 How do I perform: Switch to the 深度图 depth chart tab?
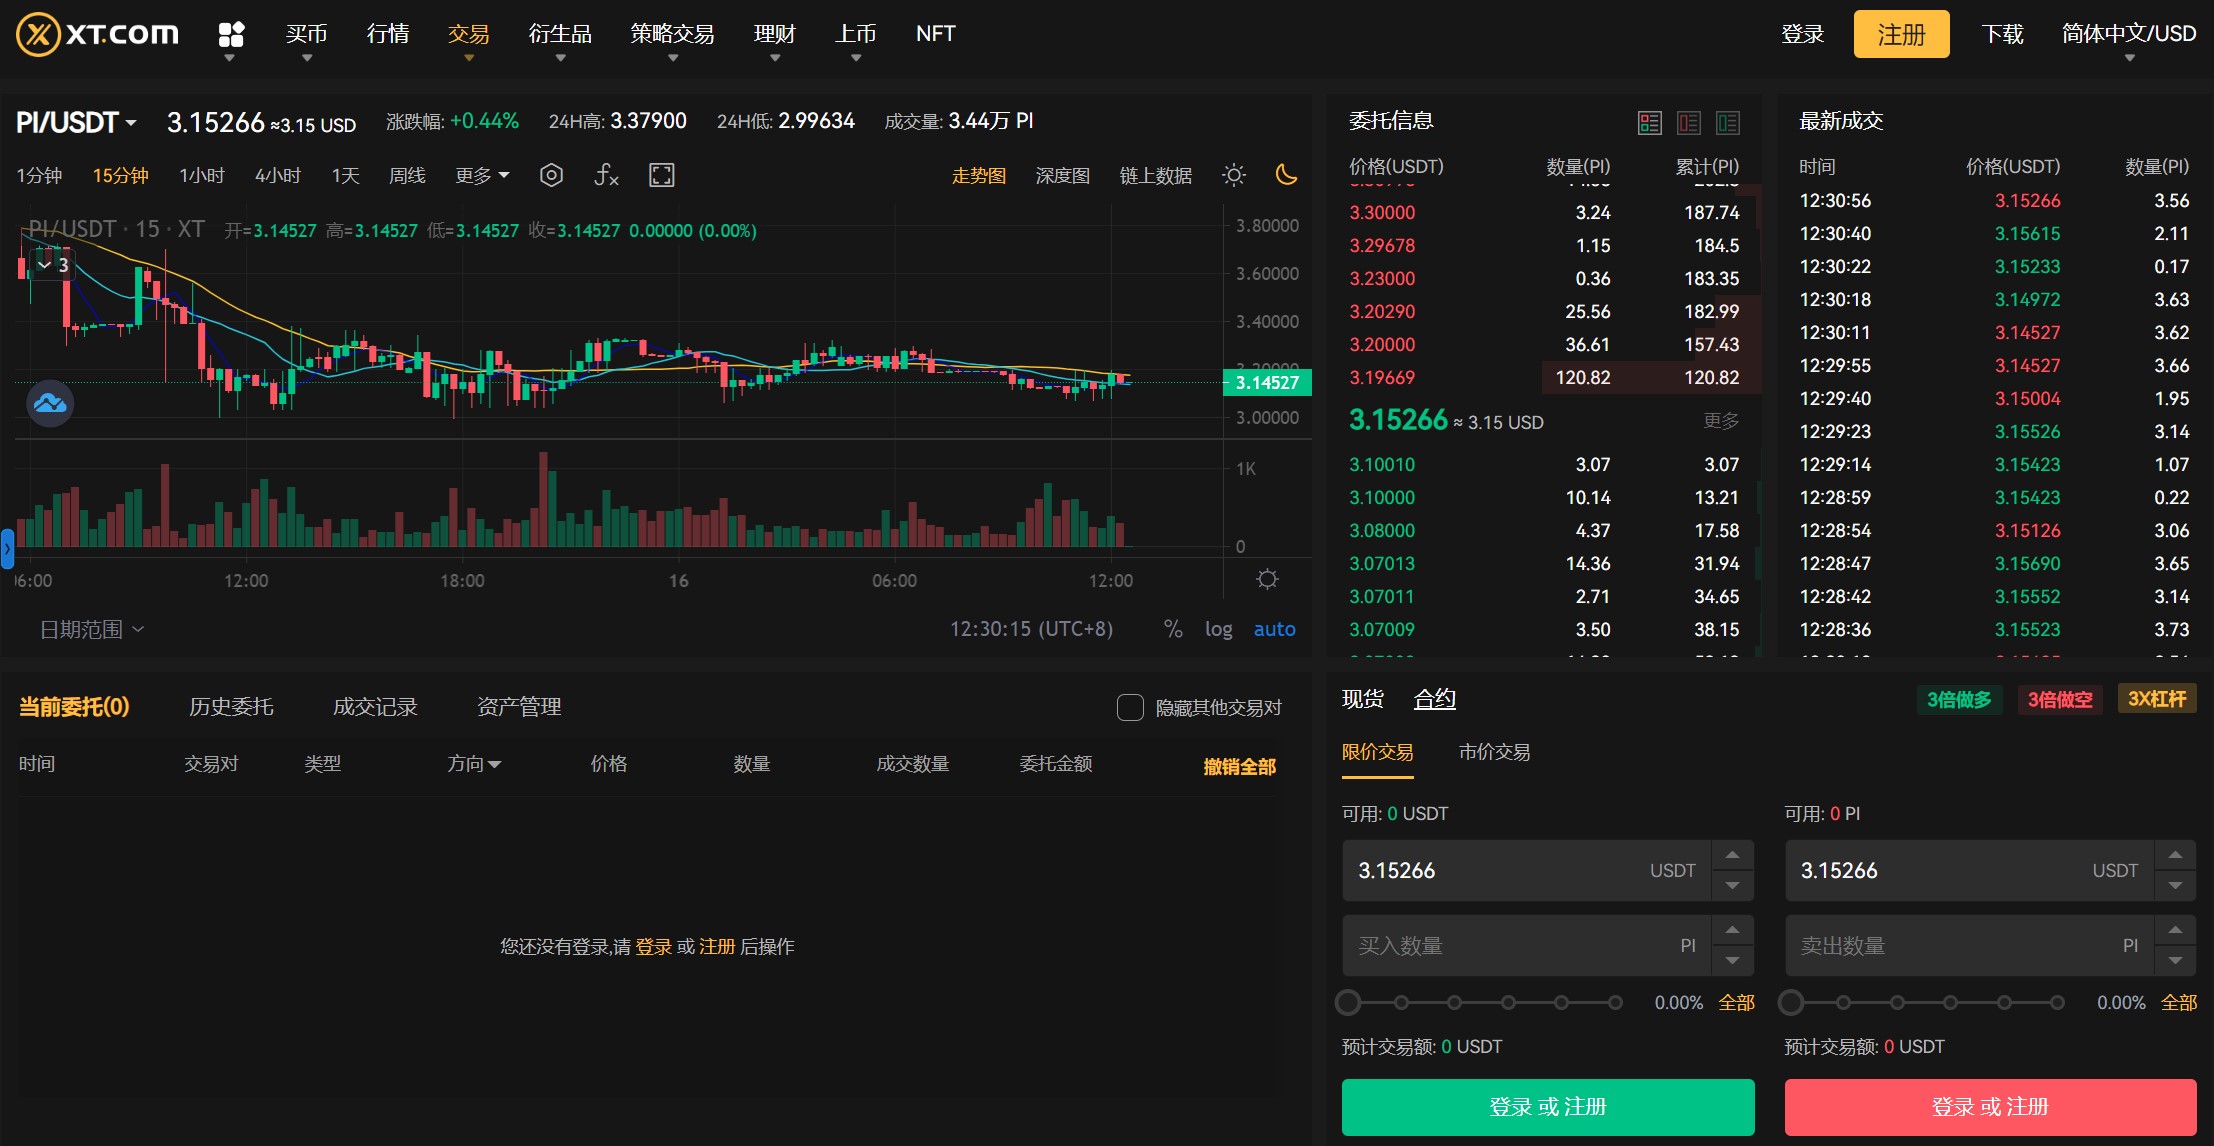click(x=1063, y=175)
